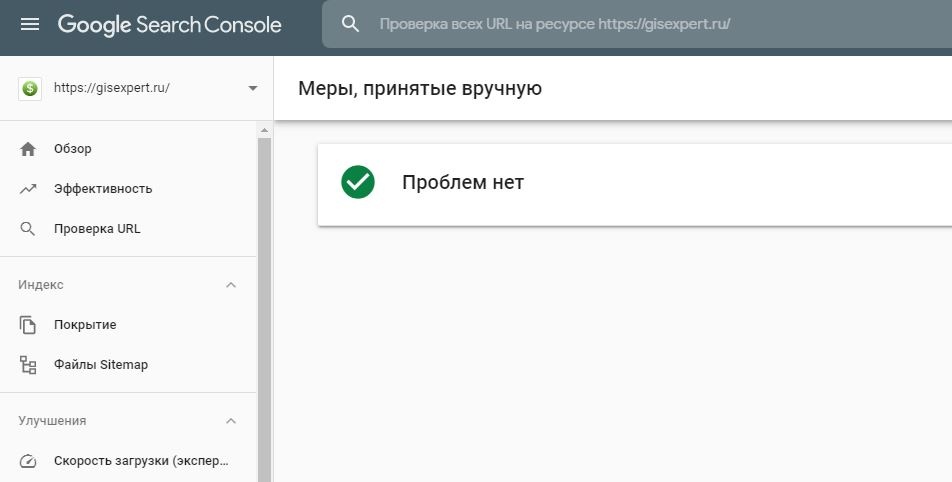Click the green checkmark status icon

[x=358, y=183]
